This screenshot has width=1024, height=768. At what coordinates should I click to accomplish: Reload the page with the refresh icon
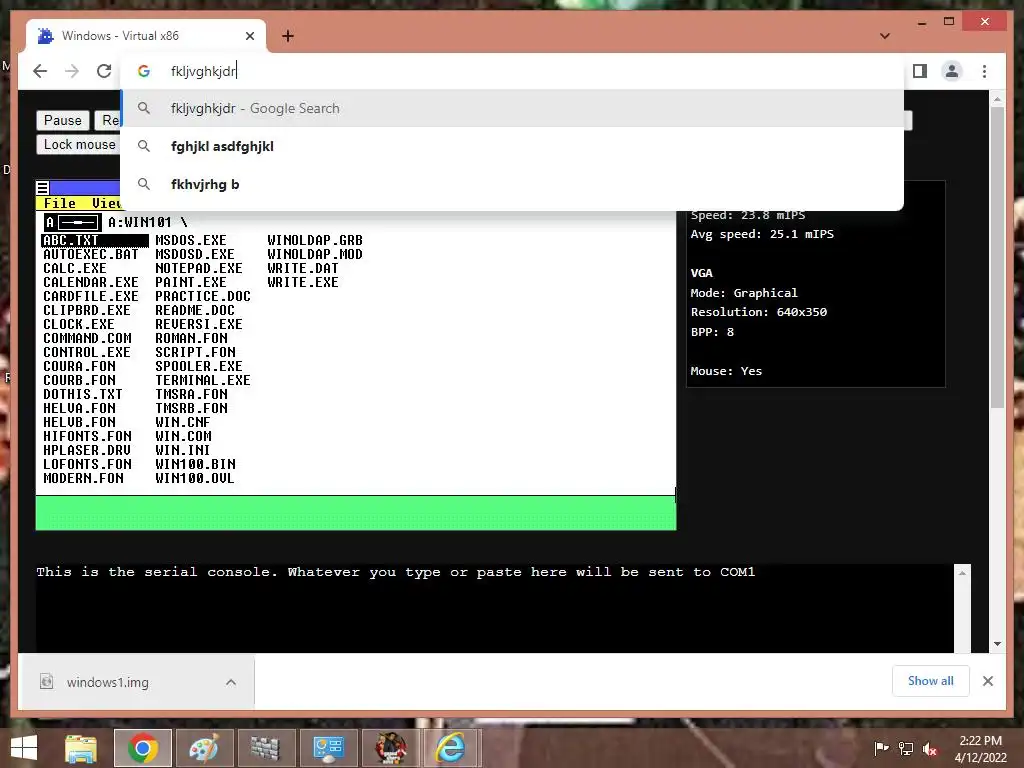tap(104, 71)
